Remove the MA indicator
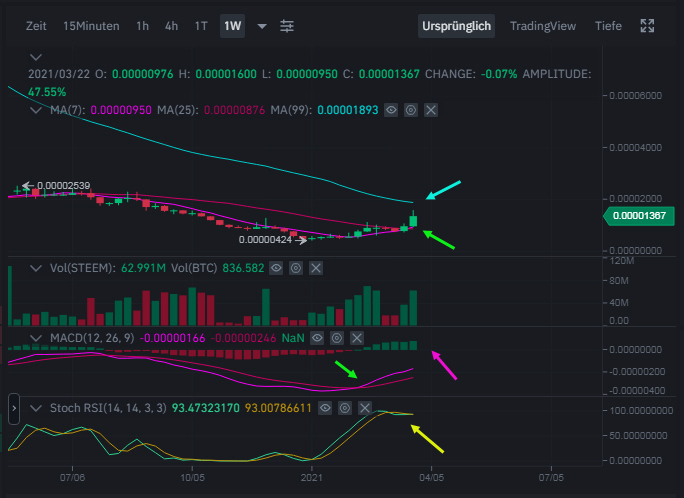 tap(431, 109)
